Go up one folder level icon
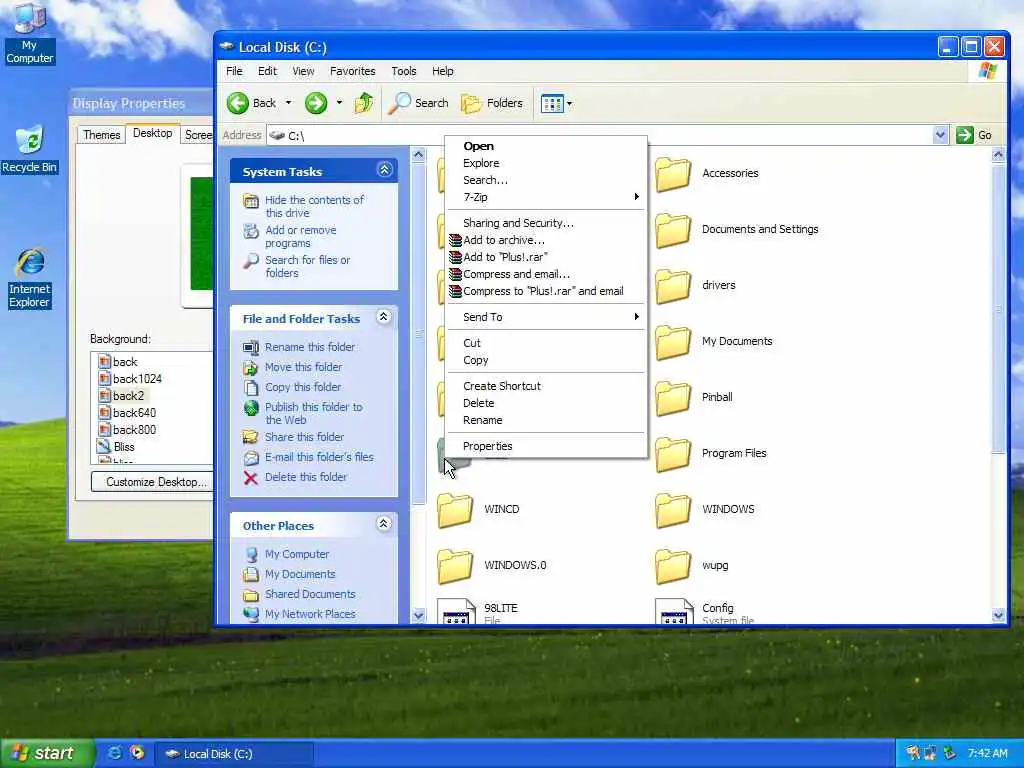This screenshot has width=1024, height=768. coord(364,103)
